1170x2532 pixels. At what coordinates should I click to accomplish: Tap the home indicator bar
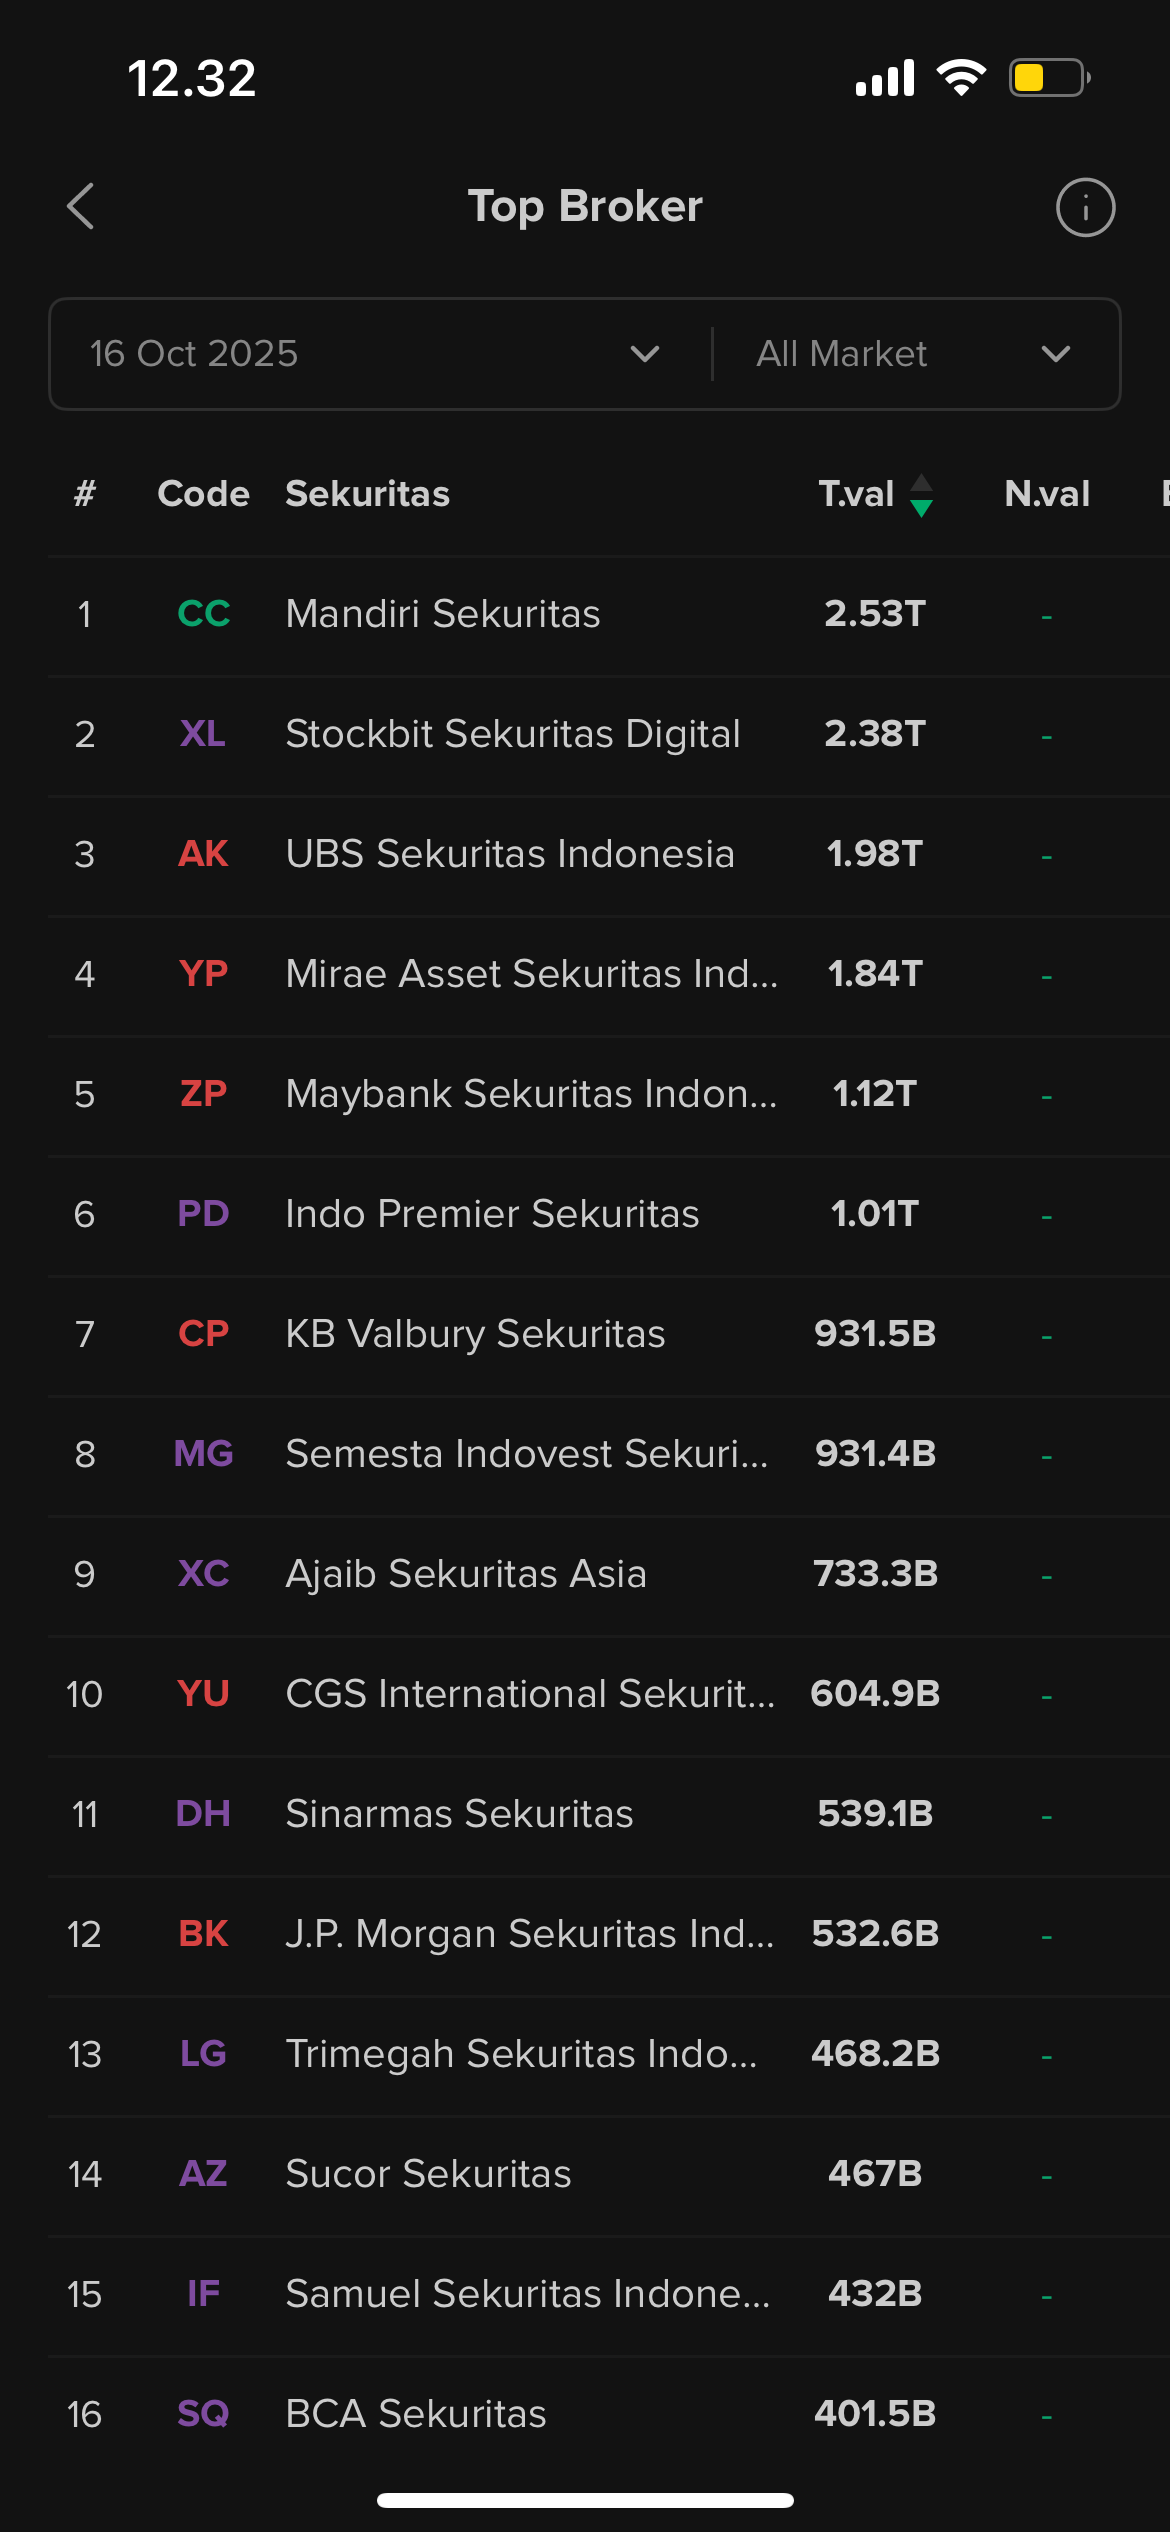coord(585,2500)
